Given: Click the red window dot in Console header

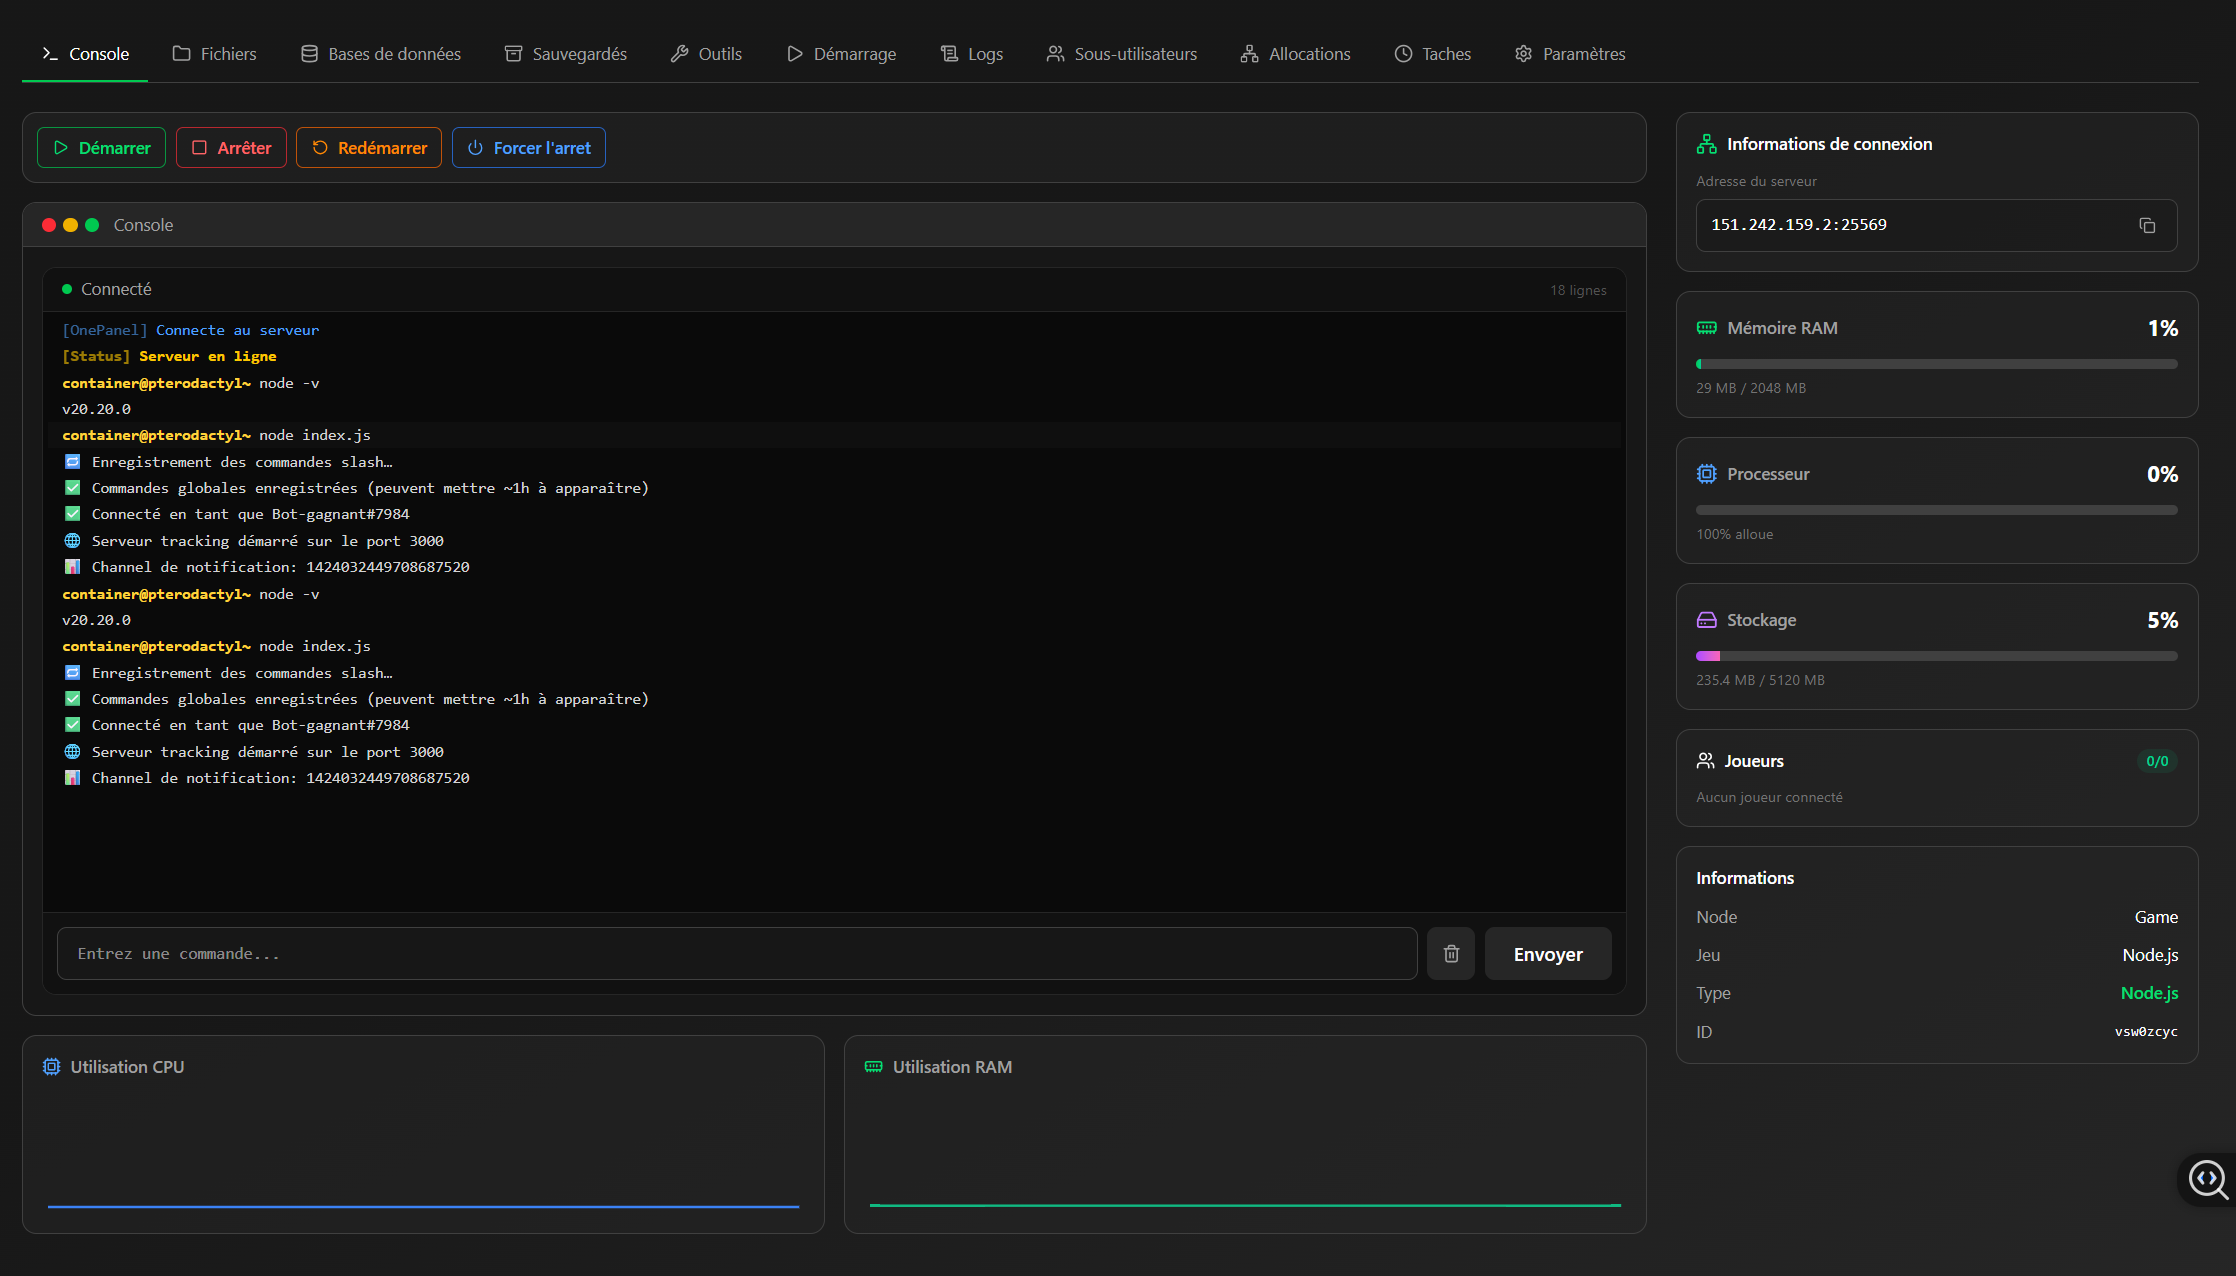Looking at the screenshot, I should (49, 225).
